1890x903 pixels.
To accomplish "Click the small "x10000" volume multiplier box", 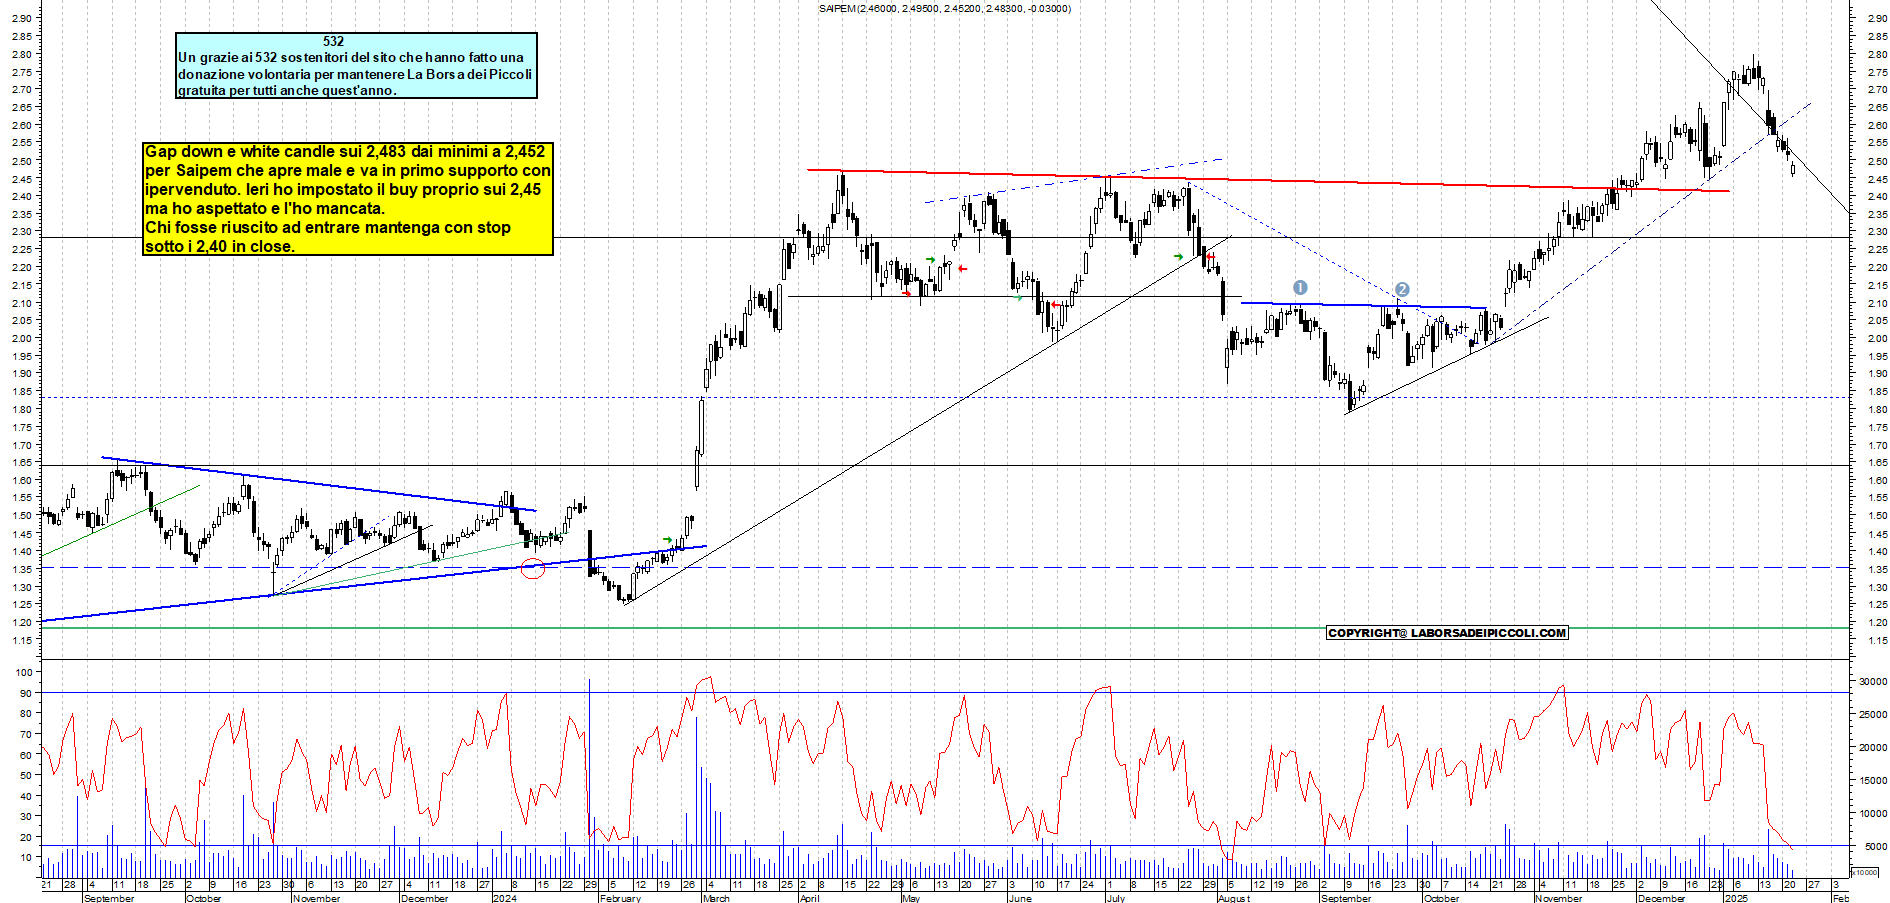I will click(1864, 872).
